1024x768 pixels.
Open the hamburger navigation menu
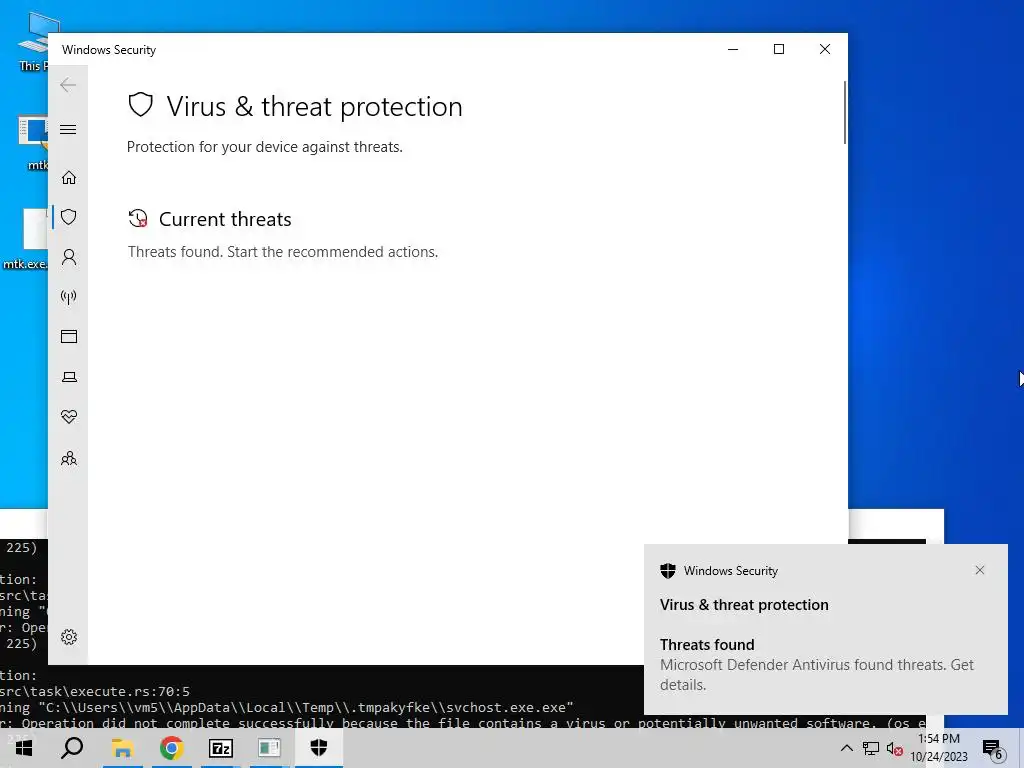point(68,129)
